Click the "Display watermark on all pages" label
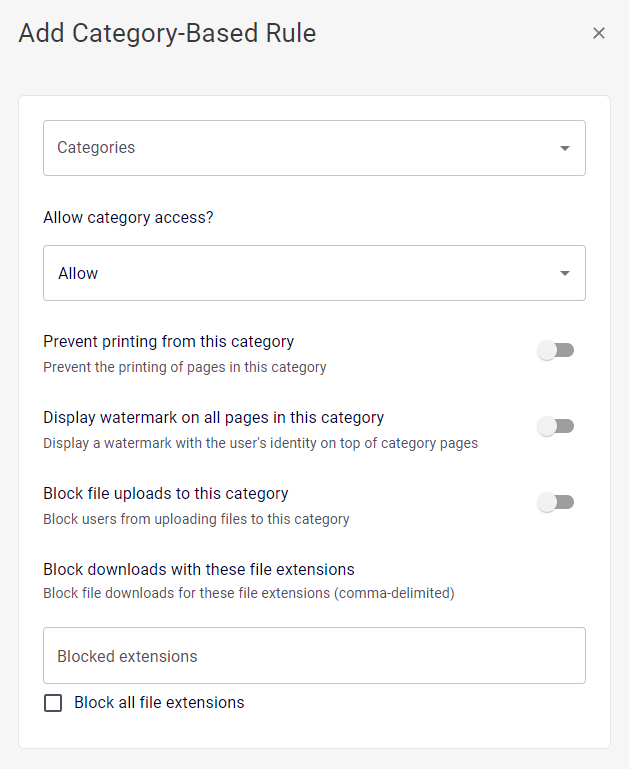This screenshot has height=769, width=629. (x=213, y=417)
